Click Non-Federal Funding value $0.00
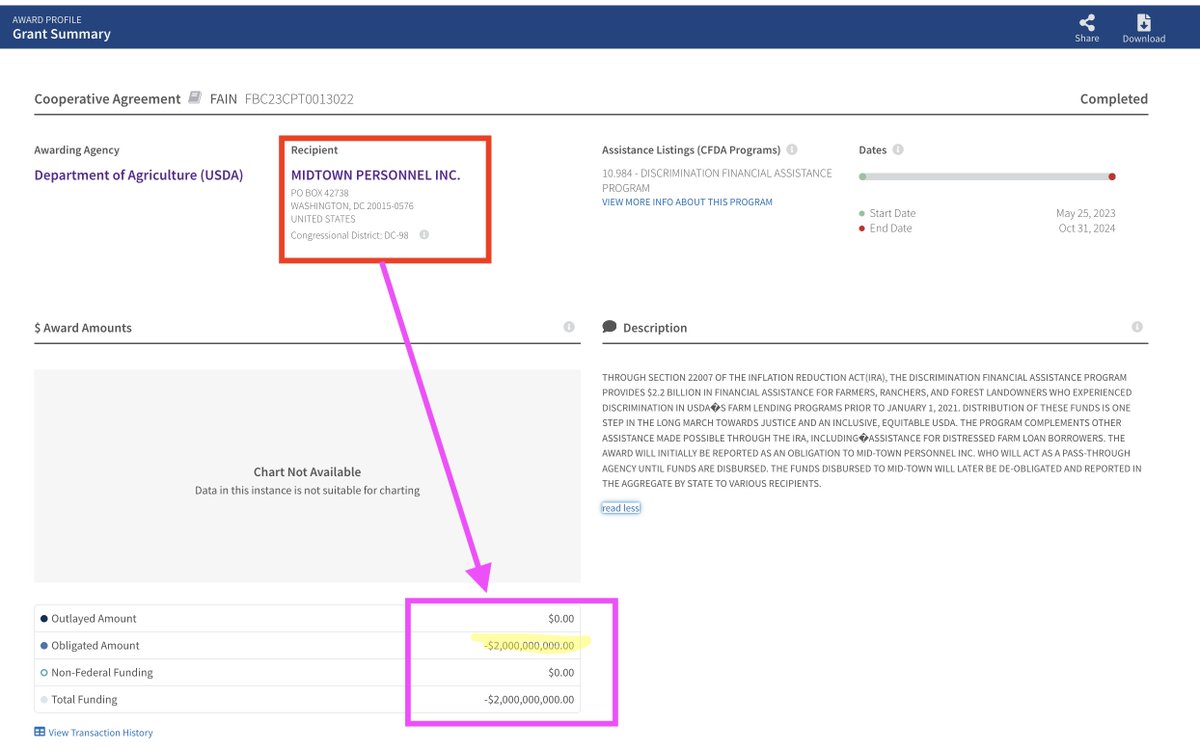 pos(561,673)
